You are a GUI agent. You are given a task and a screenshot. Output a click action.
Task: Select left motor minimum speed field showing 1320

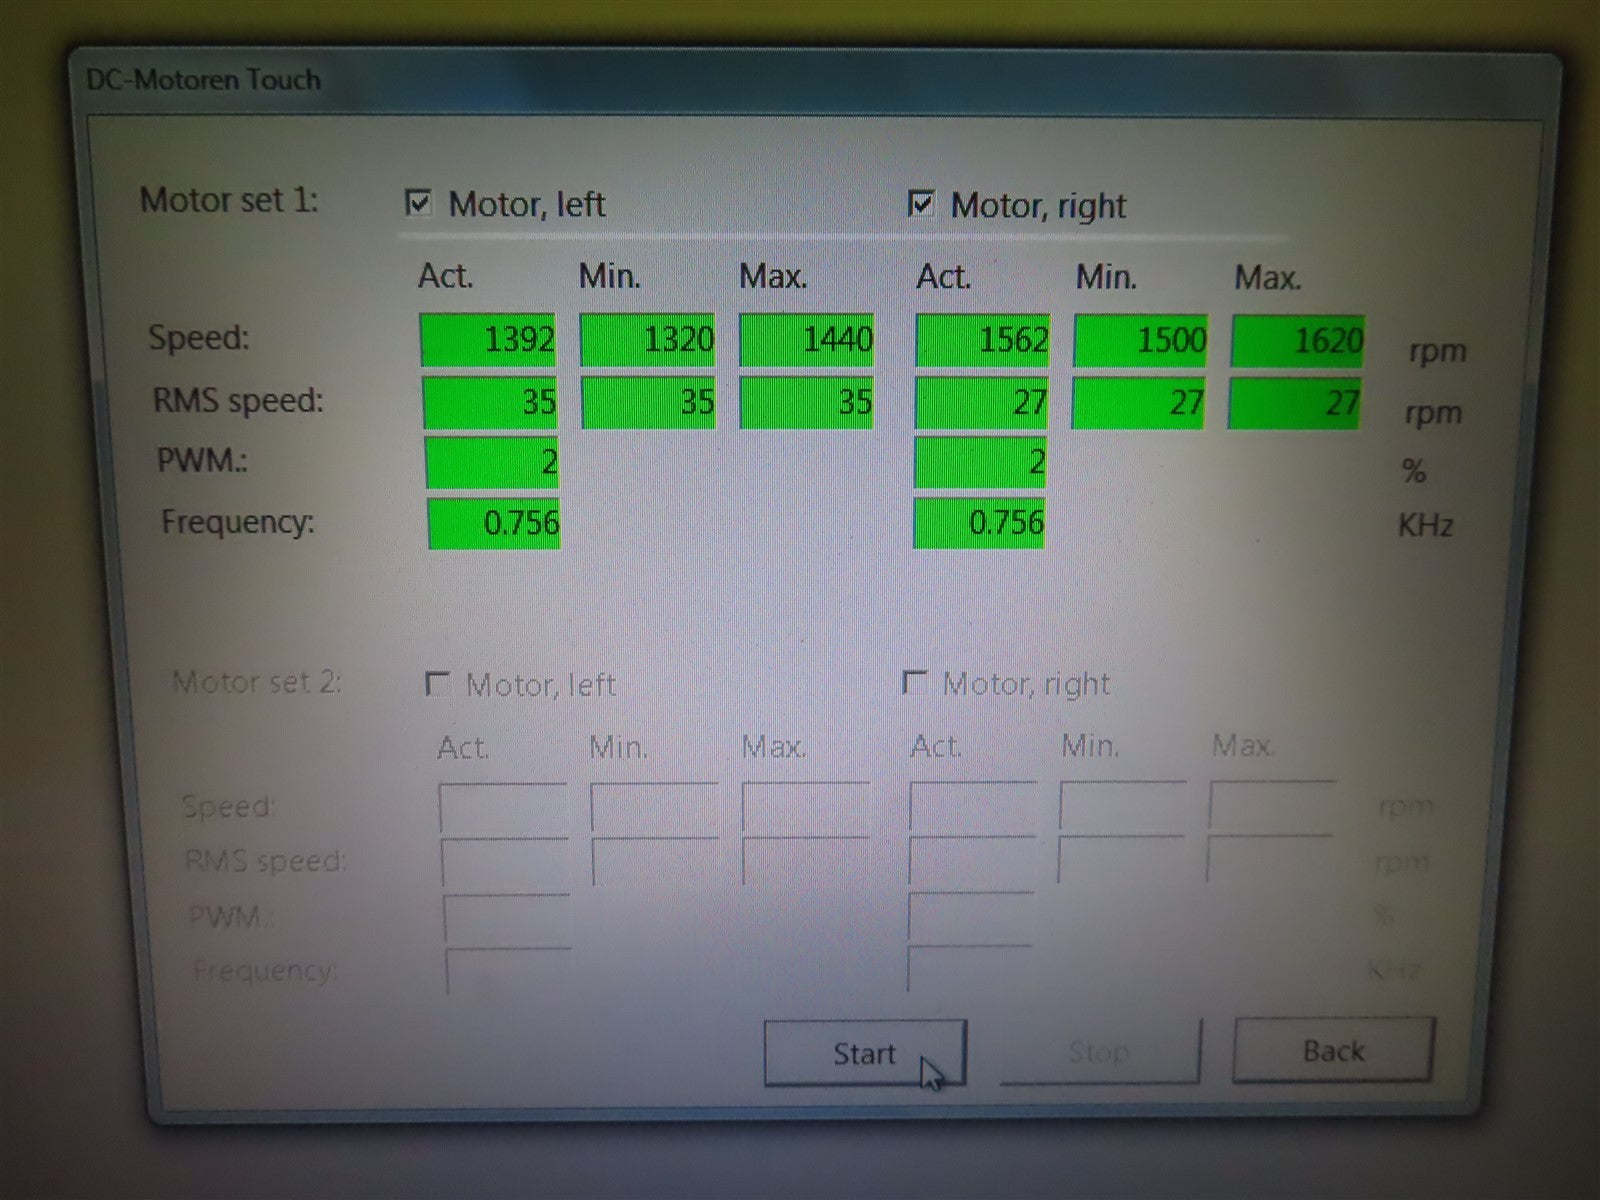pos(648,340)
